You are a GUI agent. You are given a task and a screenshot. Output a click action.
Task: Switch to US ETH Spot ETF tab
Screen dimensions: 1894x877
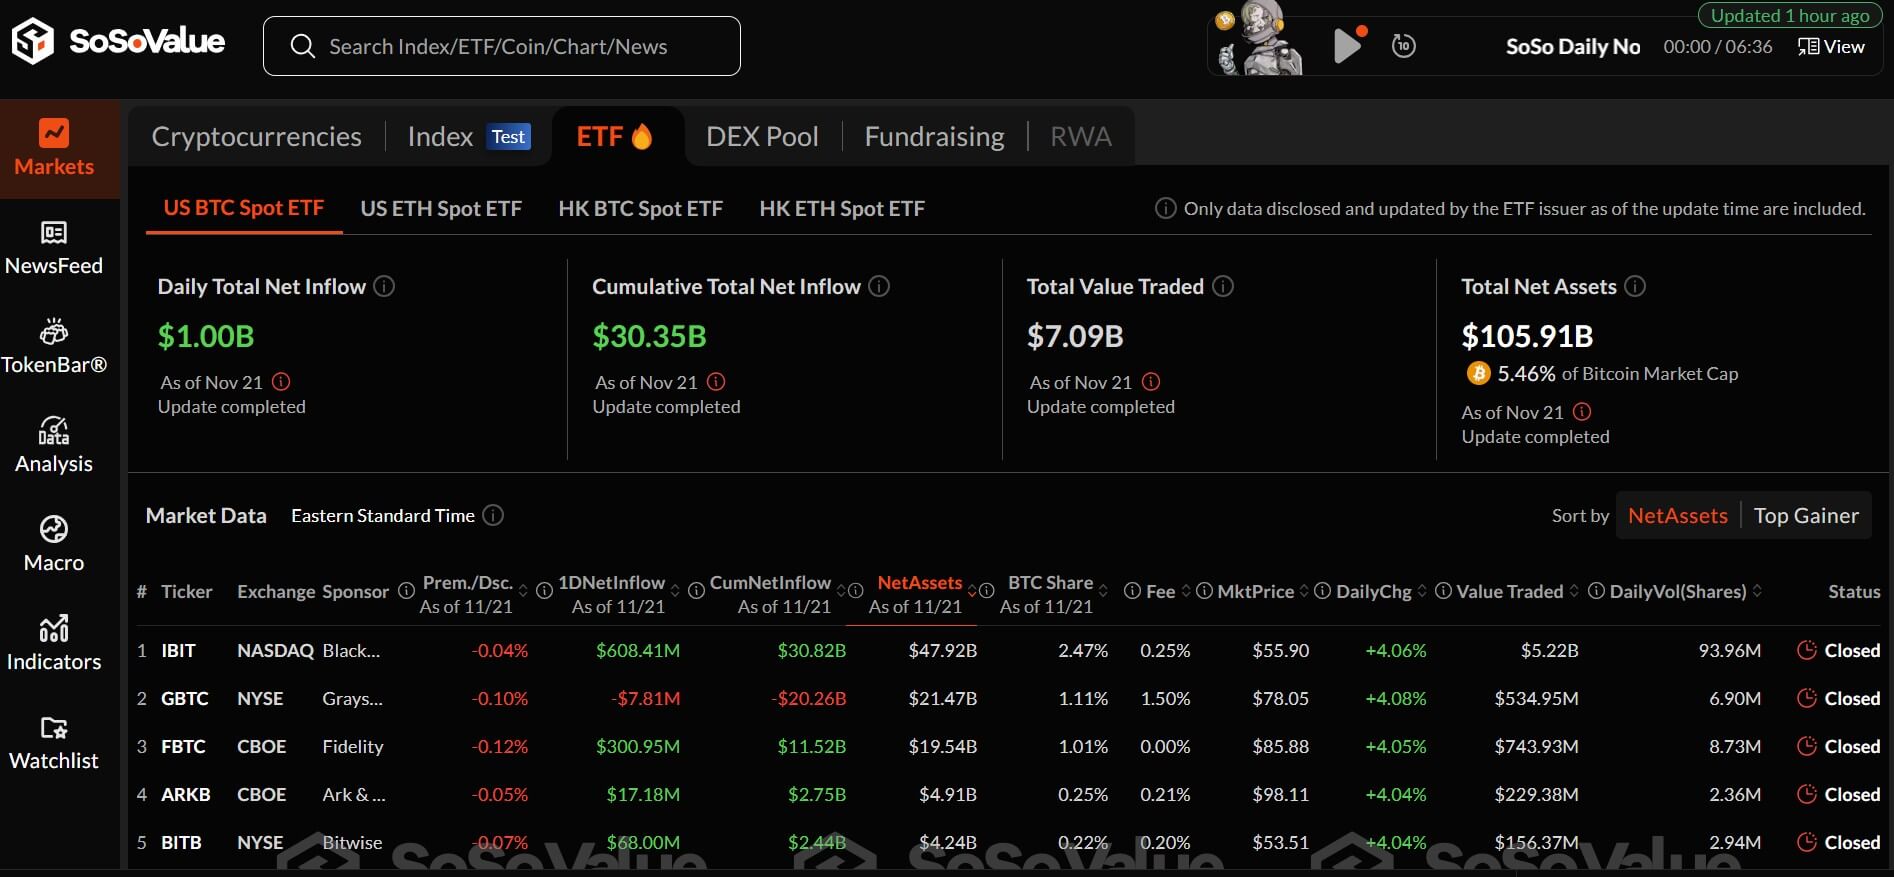pyautogui.click(x=441, y=209)
